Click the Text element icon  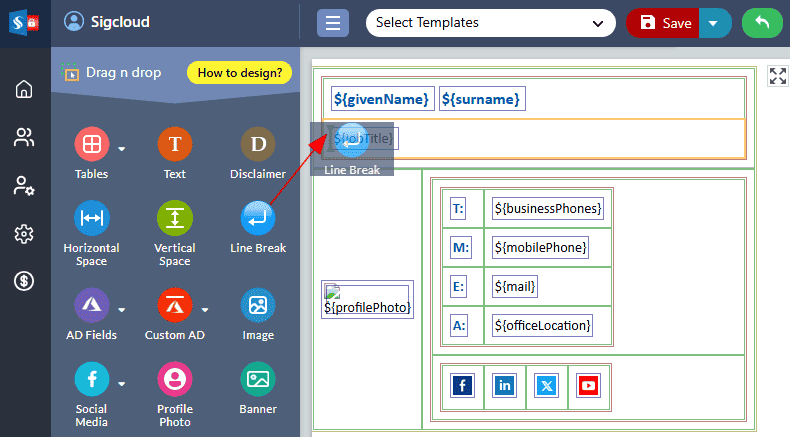click(174, 146)
